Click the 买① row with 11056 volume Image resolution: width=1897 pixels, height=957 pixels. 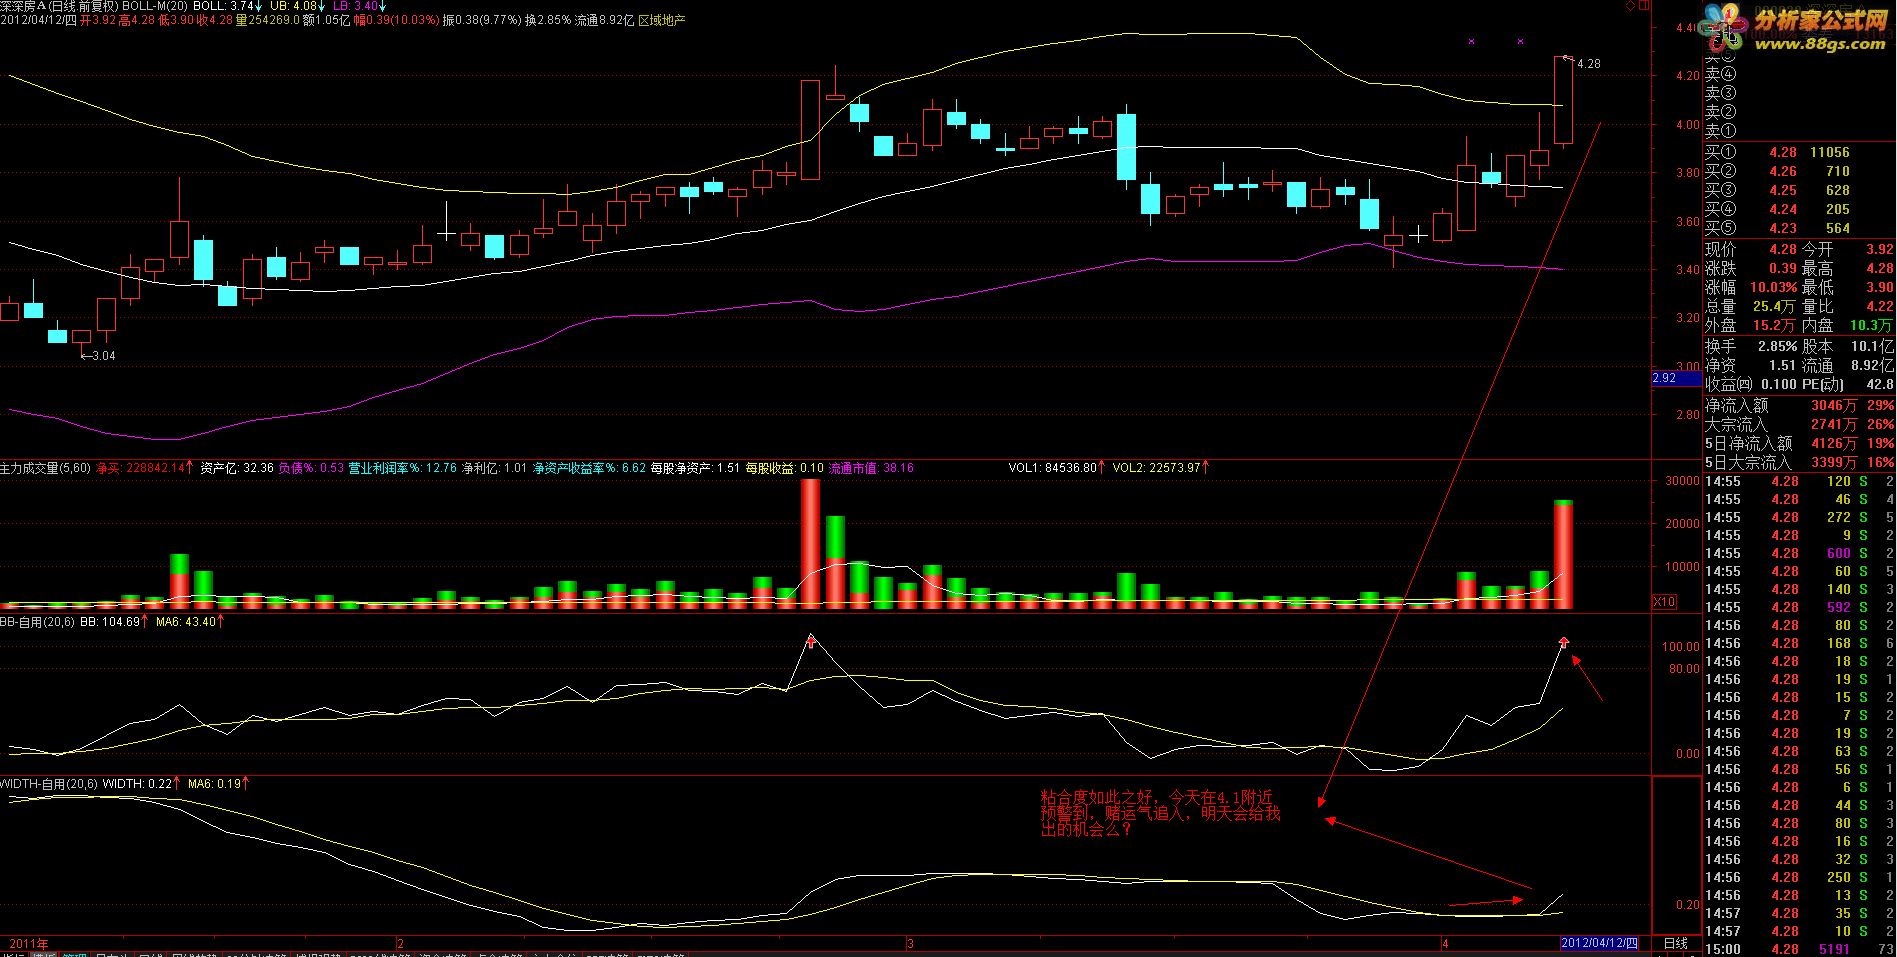1799,152
